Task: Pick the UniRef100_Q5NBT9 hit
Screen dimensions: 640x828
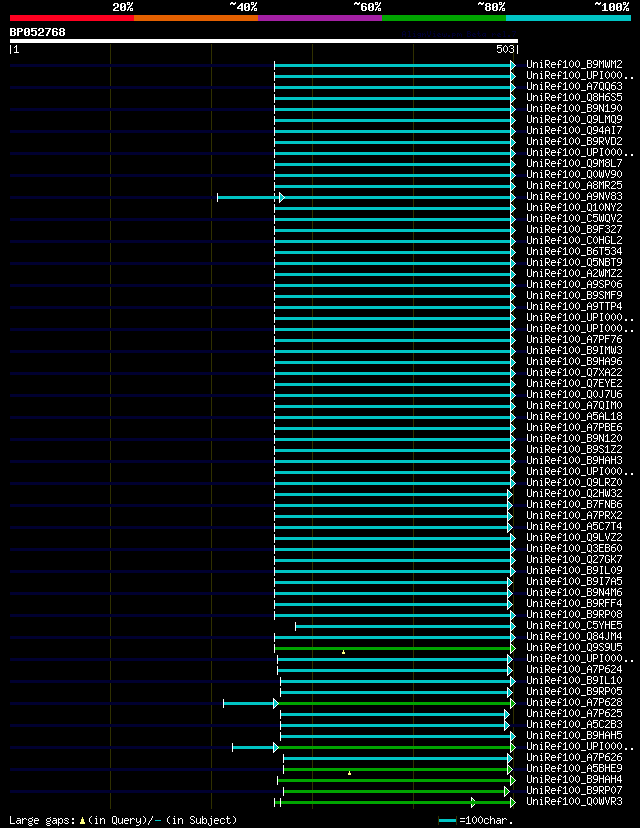Action: (x=574, y=262)
